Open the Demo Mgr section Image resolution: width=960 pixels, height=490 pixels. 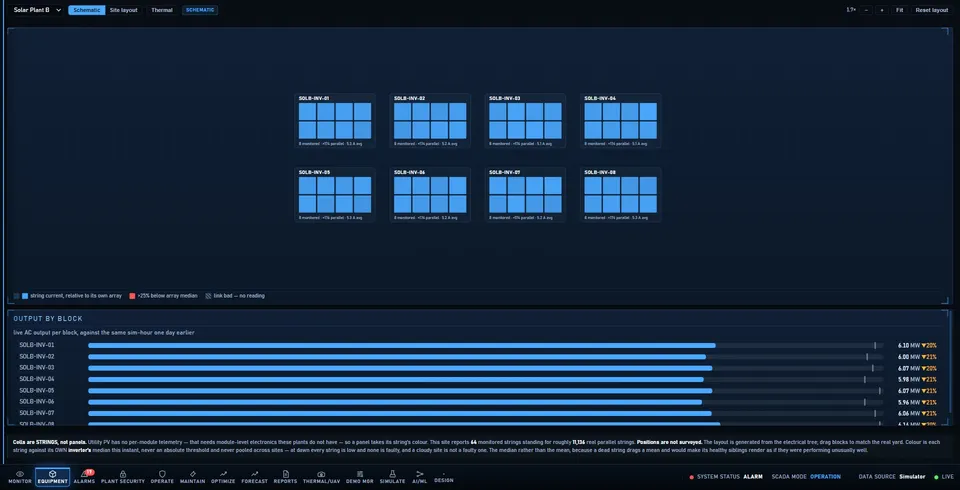point(359,477)
